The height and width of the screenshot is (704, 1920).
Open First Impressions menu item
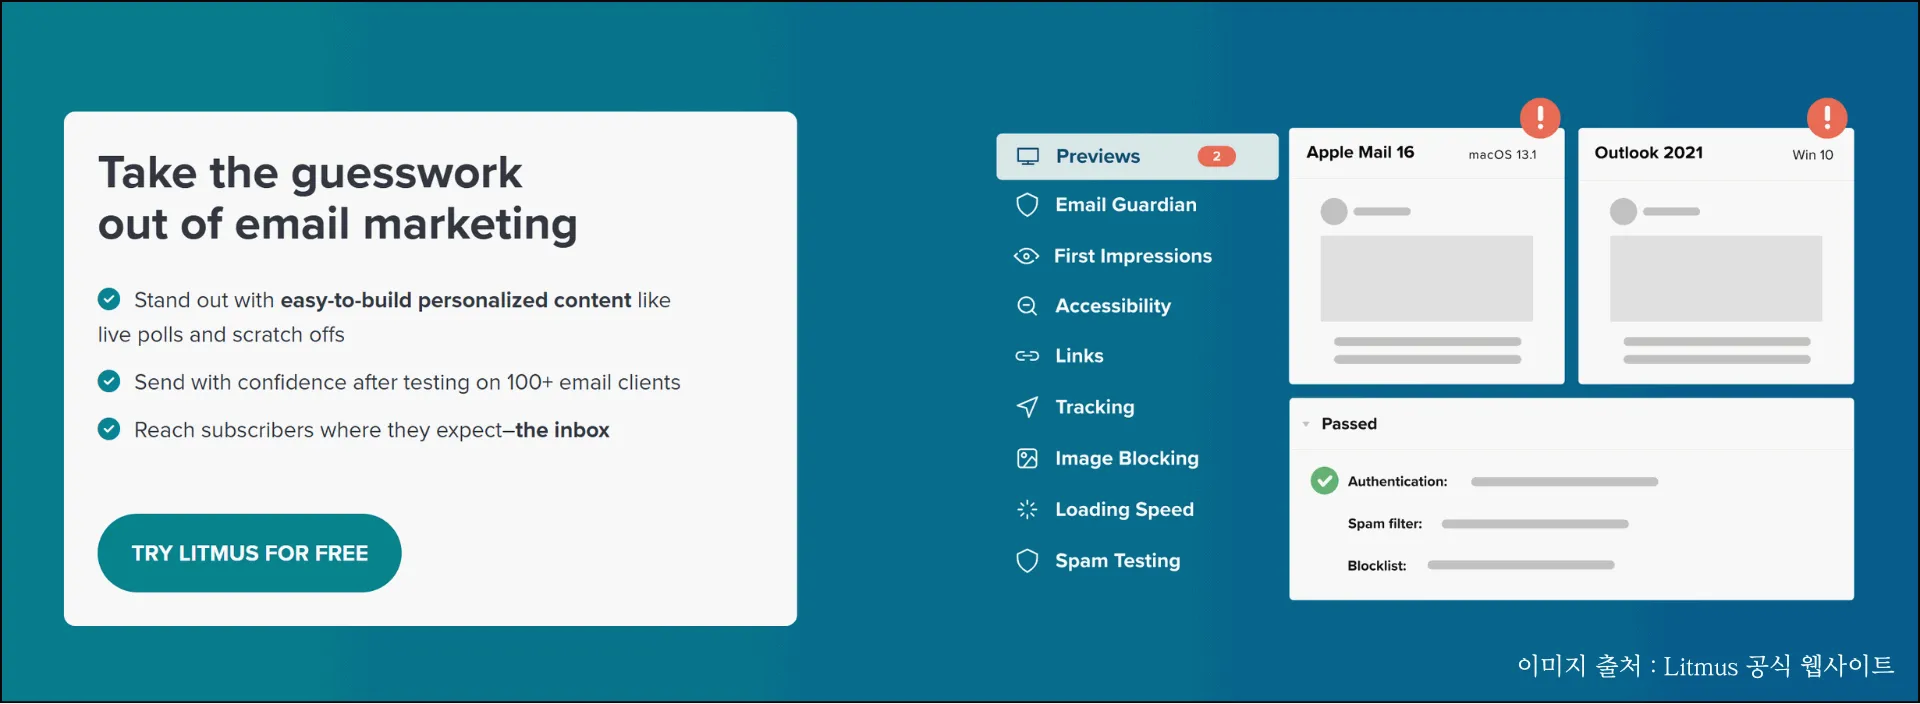point(1132,256)
